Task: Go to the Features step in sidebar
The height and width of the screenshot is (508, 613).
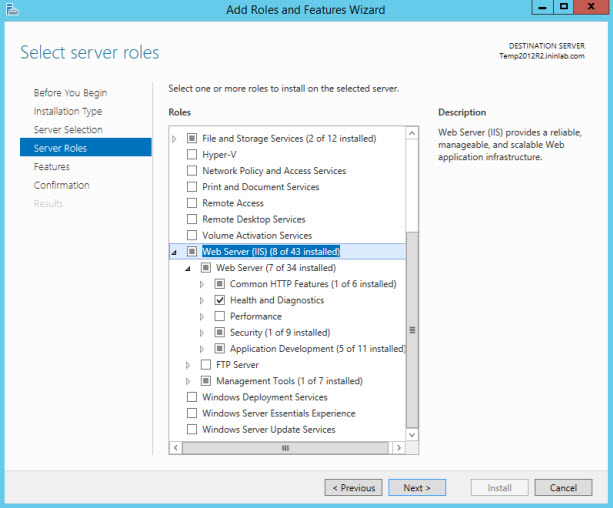Action: (x=52, y=167)
